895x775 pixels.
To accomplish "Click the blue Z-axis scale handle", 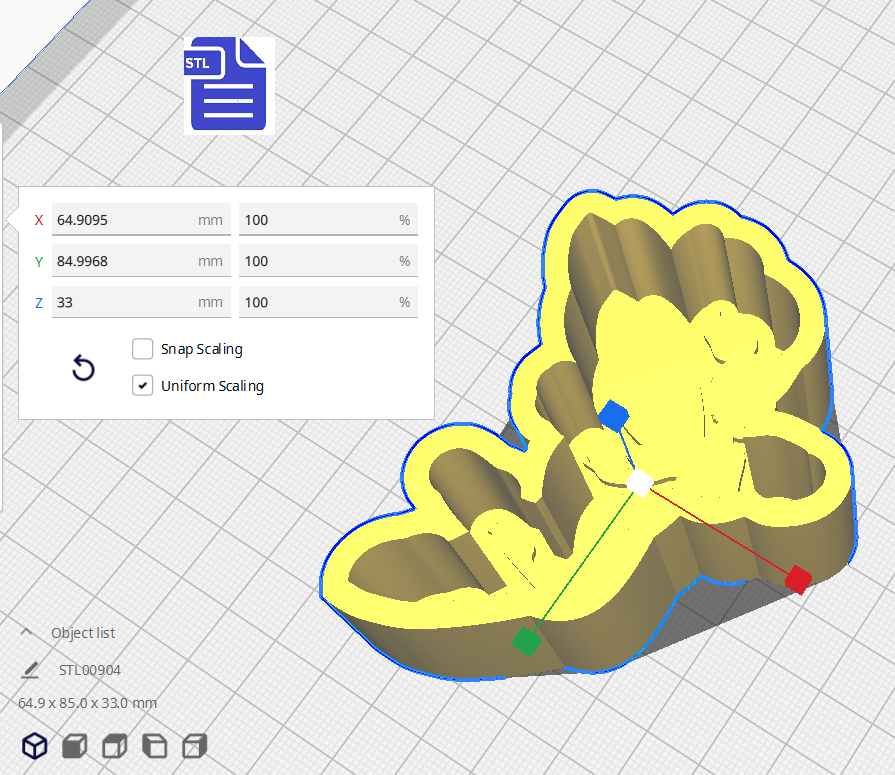I will (613, 415).
